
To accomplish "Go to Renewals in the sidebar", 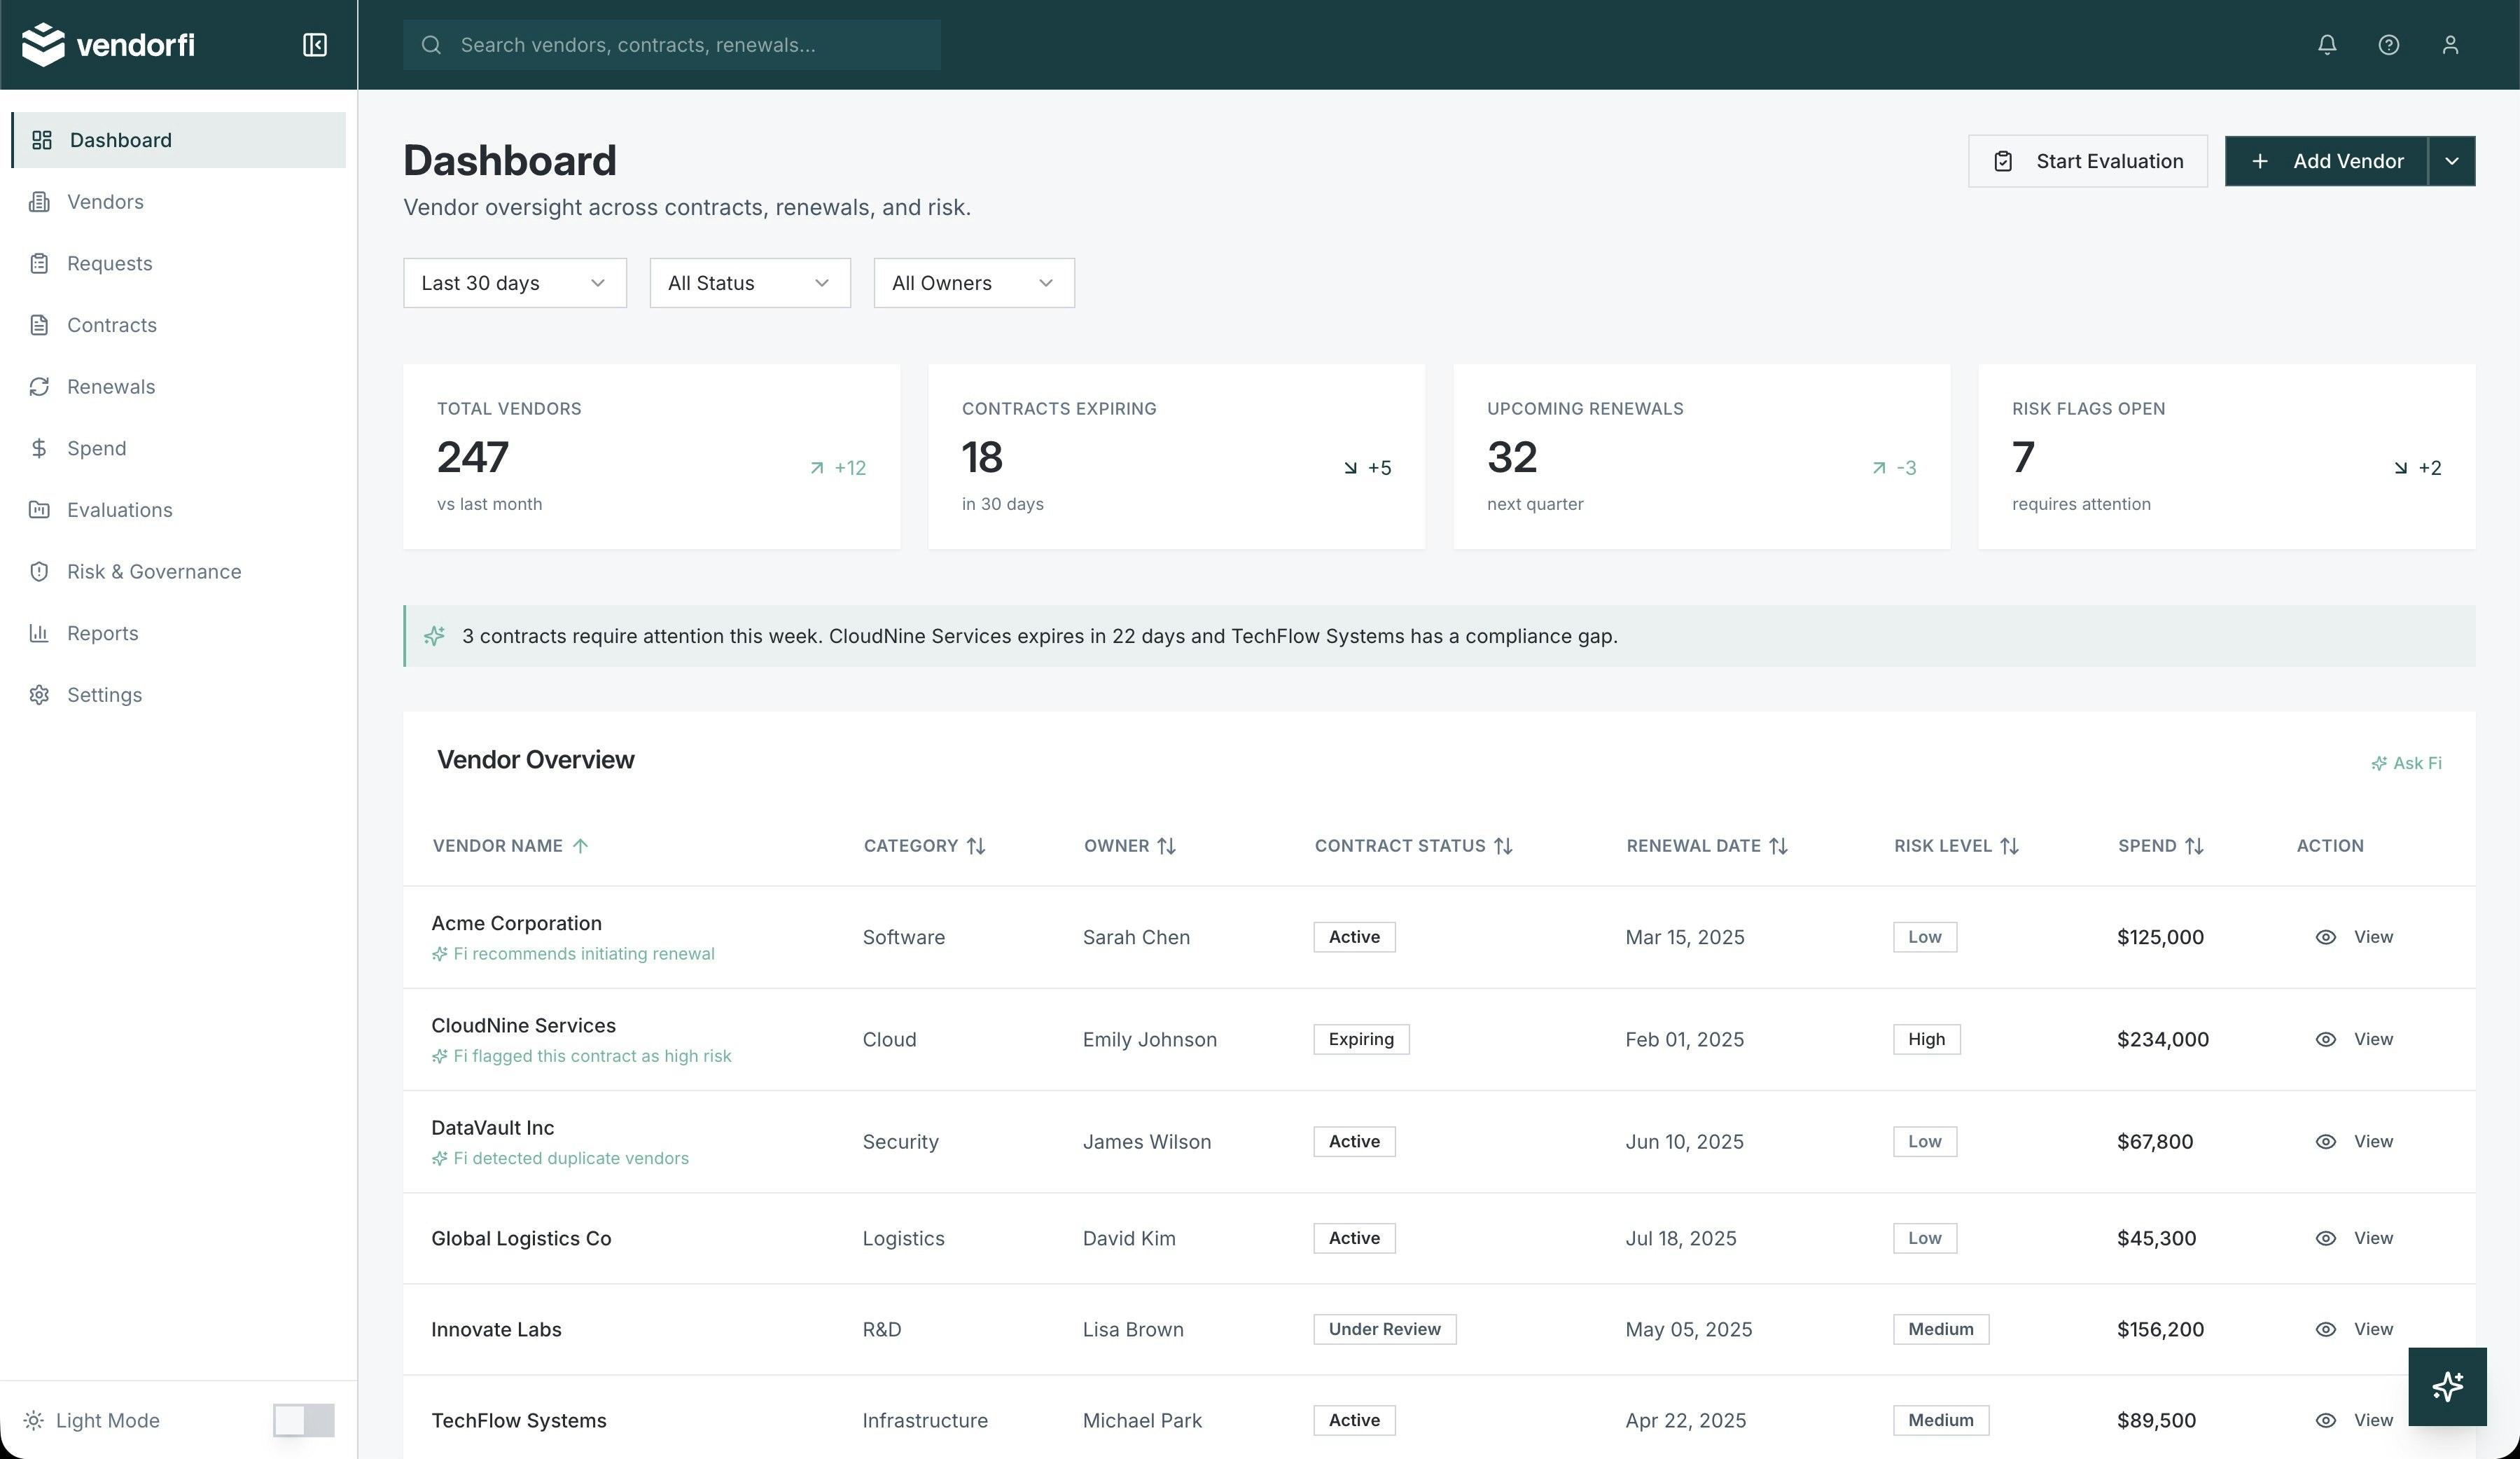I will 110,387.
